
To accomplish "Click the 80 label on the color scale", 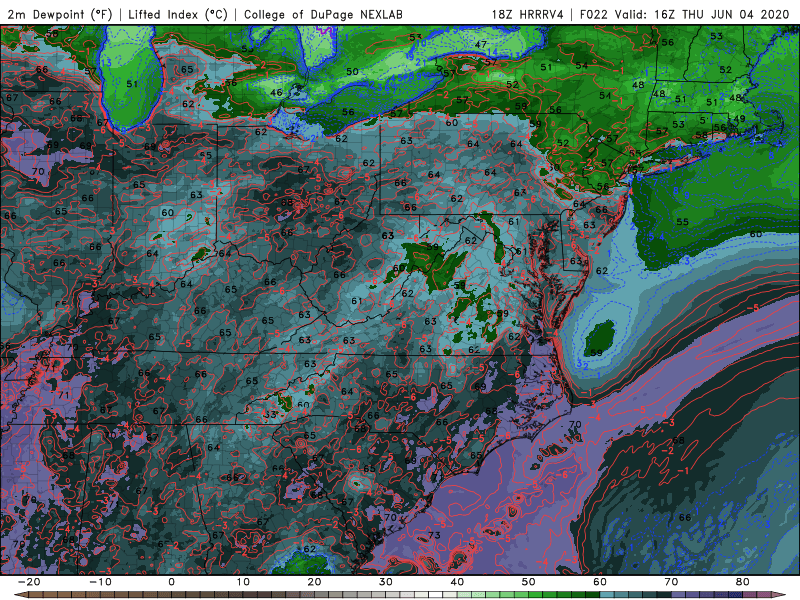I will tap(743, 582).
